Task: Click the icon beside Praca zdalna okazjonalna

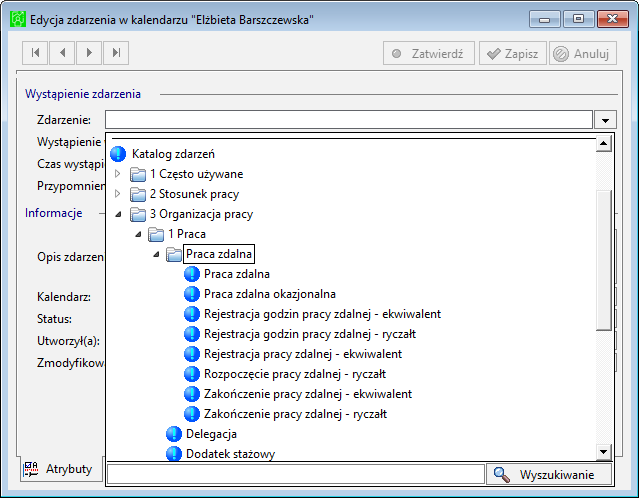Action: click(x=192, y=294)
